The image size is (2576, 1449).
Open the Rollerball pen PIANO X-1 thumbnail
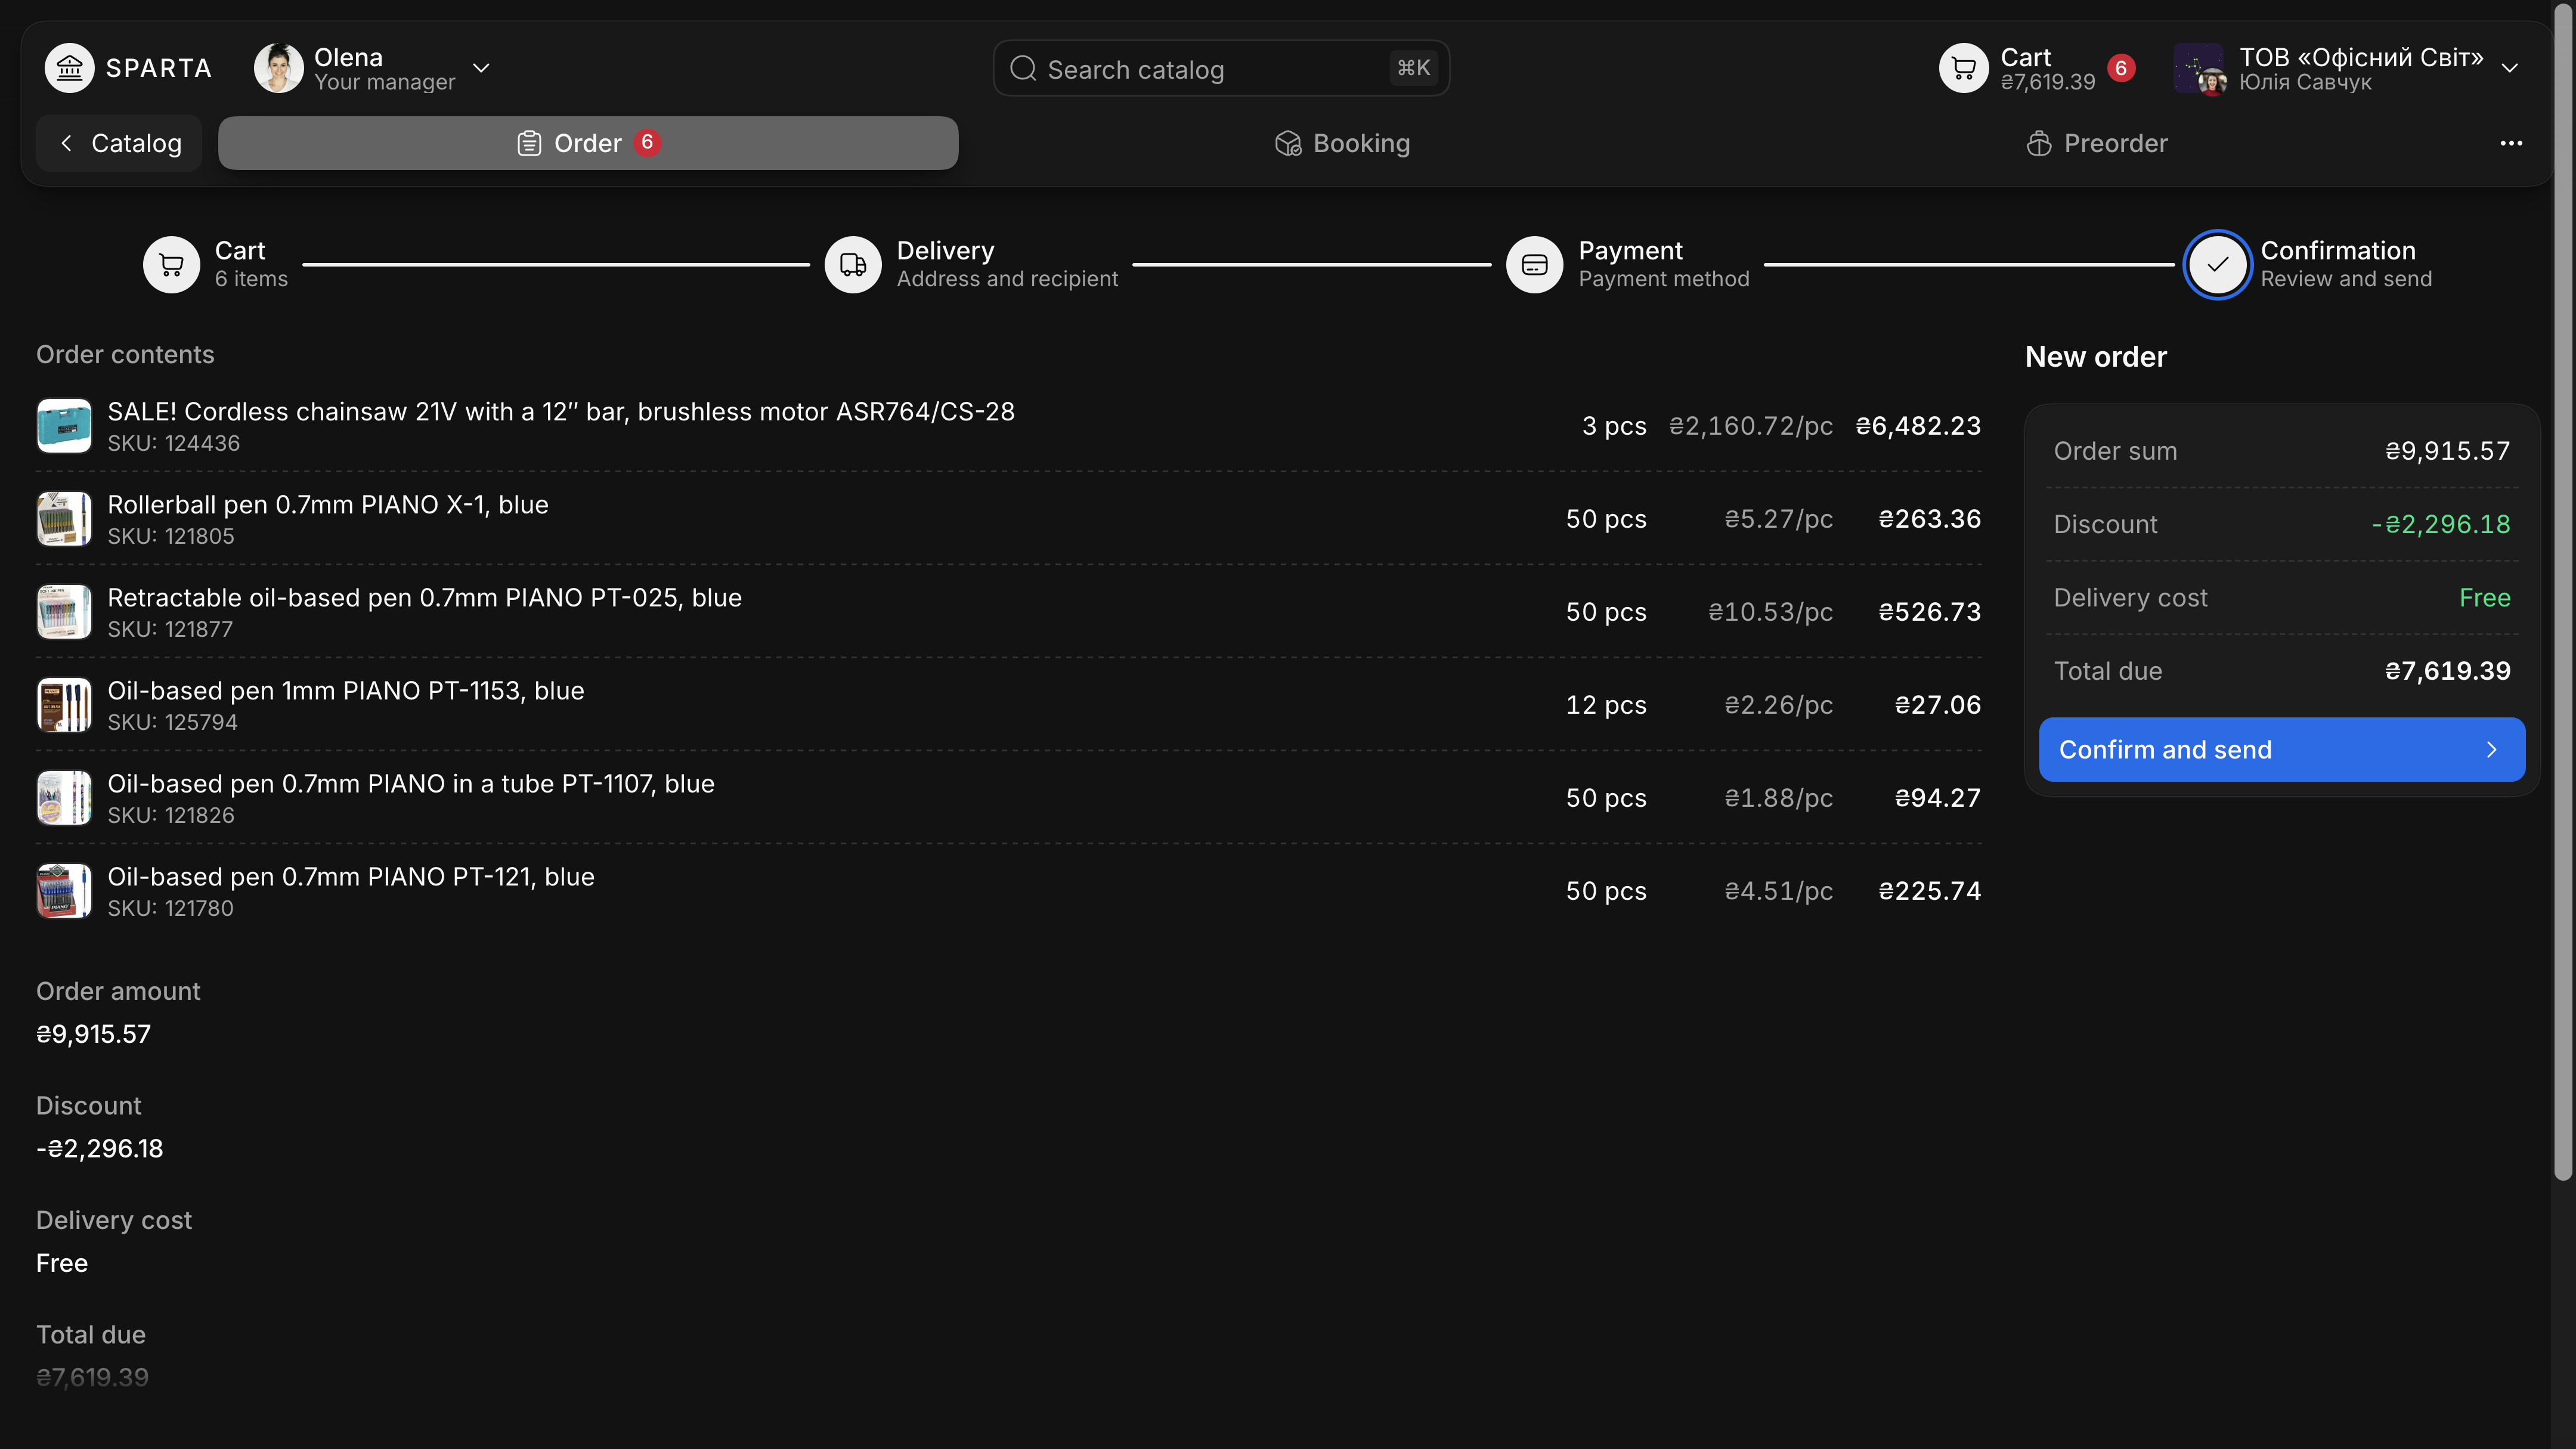coord(64,519)
